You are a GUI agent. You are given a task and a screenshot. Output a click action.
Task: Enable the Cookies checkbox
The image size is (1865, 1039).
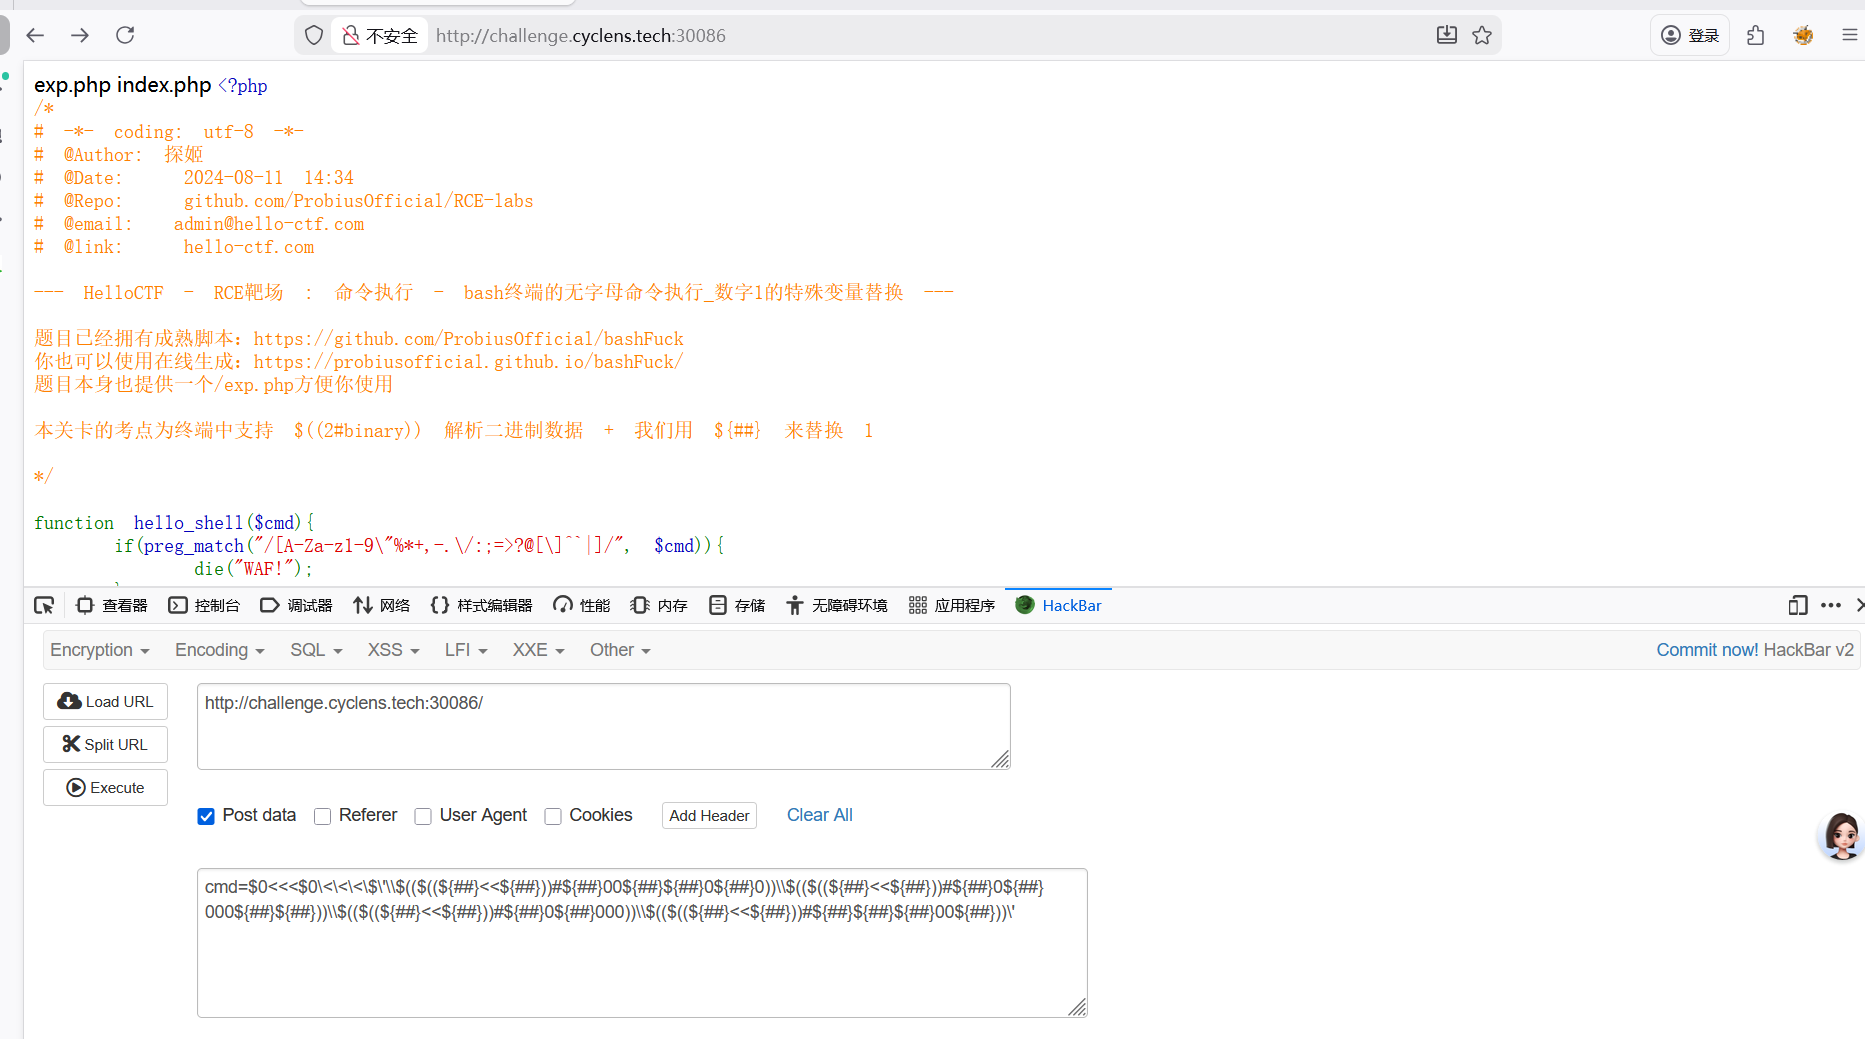pos(553,816)
